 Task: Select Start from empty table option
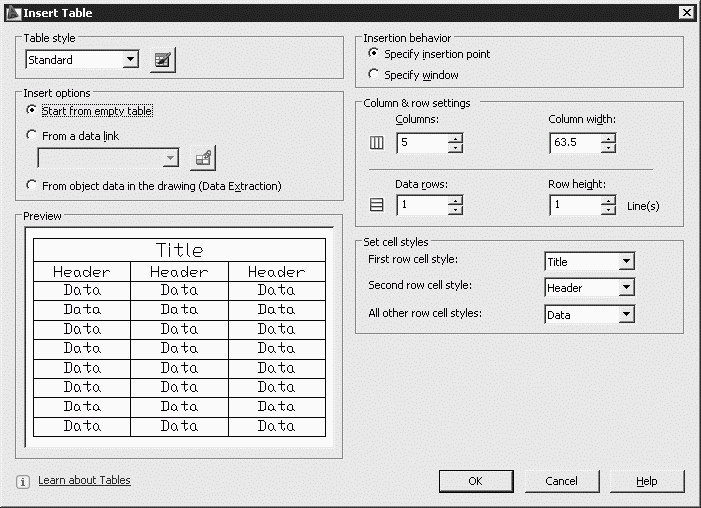tap(32, 111)
